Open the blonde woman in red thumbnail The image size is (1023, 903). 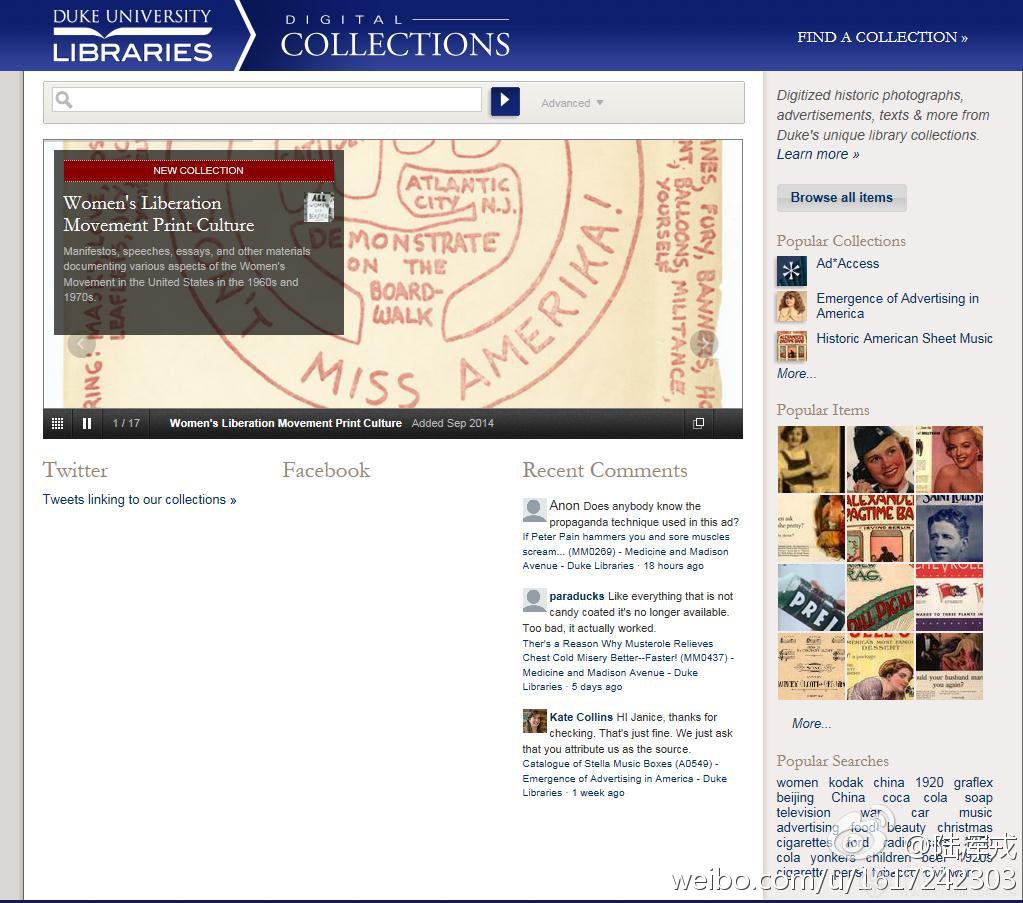[x=949, y=459]
